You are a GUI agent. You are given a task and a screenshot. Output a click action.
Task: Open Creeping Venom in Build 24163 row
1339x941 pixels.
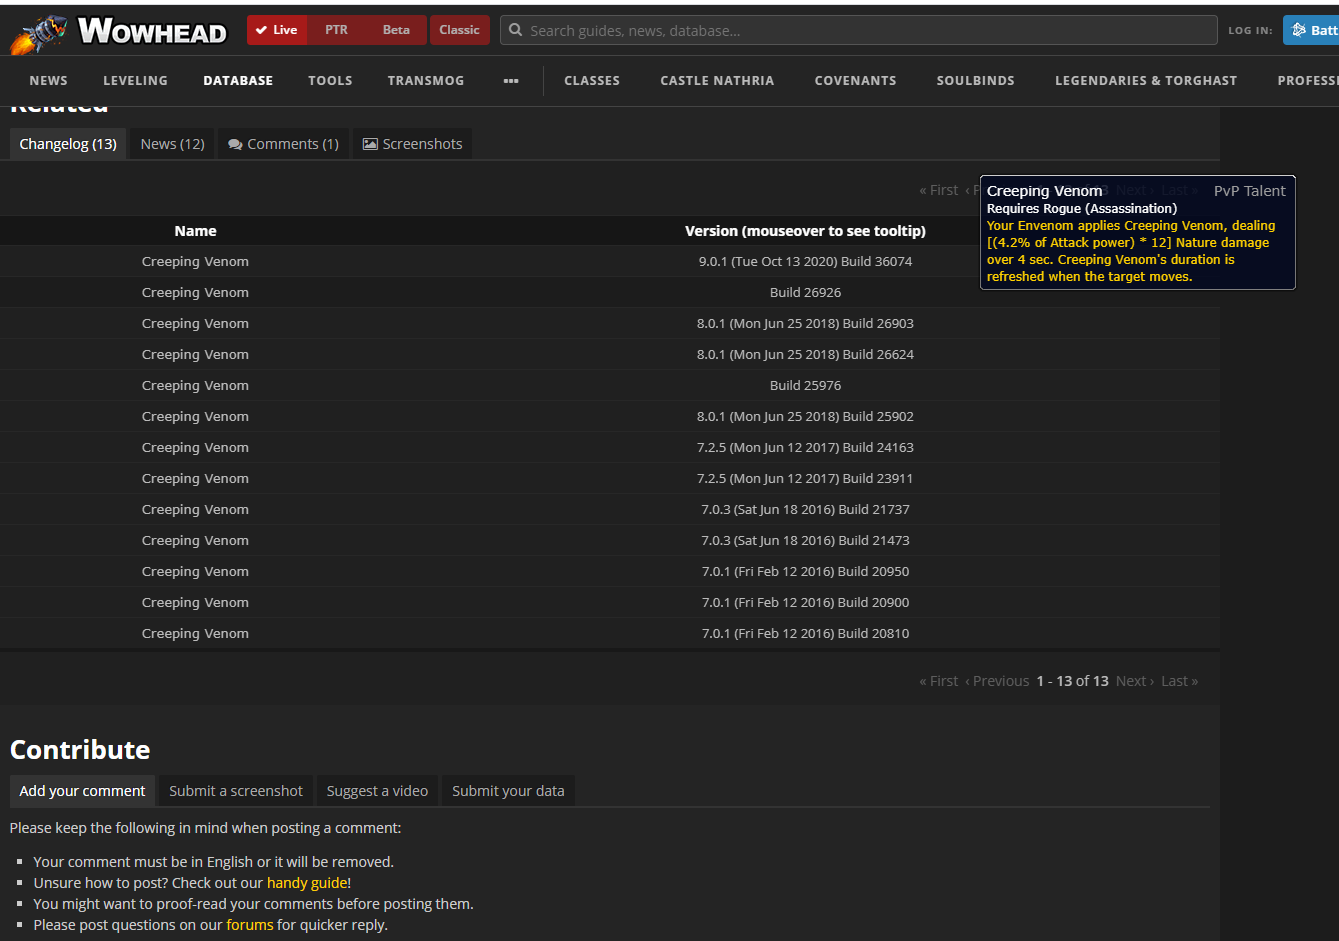coord(195,448)
